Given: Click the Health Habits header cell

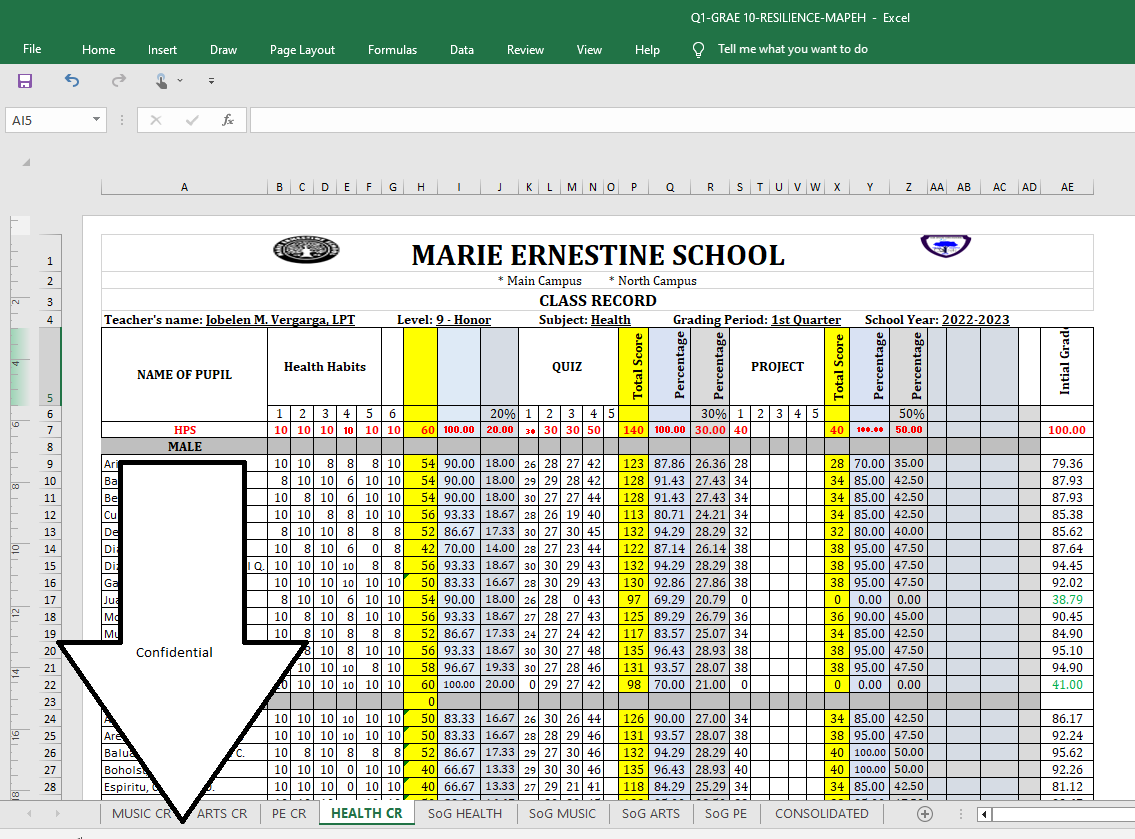Looking at the screenshot, I should point(324,366).
